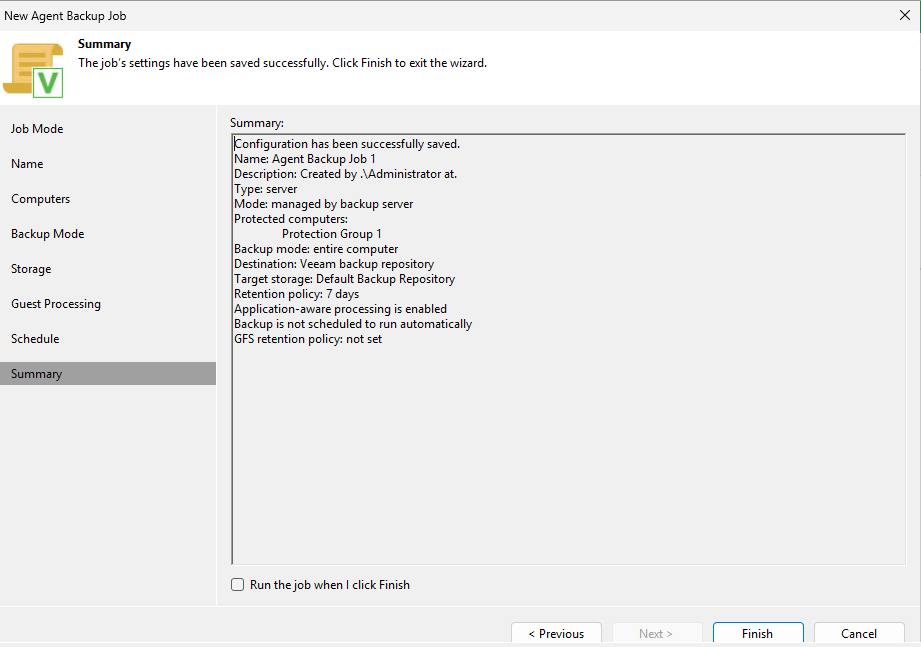The width and height of the screenshot is (921, 647).
Task: Click the 'Description: Created by .\Administrator at.' line
Action: pyautogui.click(x=345, y=174)
